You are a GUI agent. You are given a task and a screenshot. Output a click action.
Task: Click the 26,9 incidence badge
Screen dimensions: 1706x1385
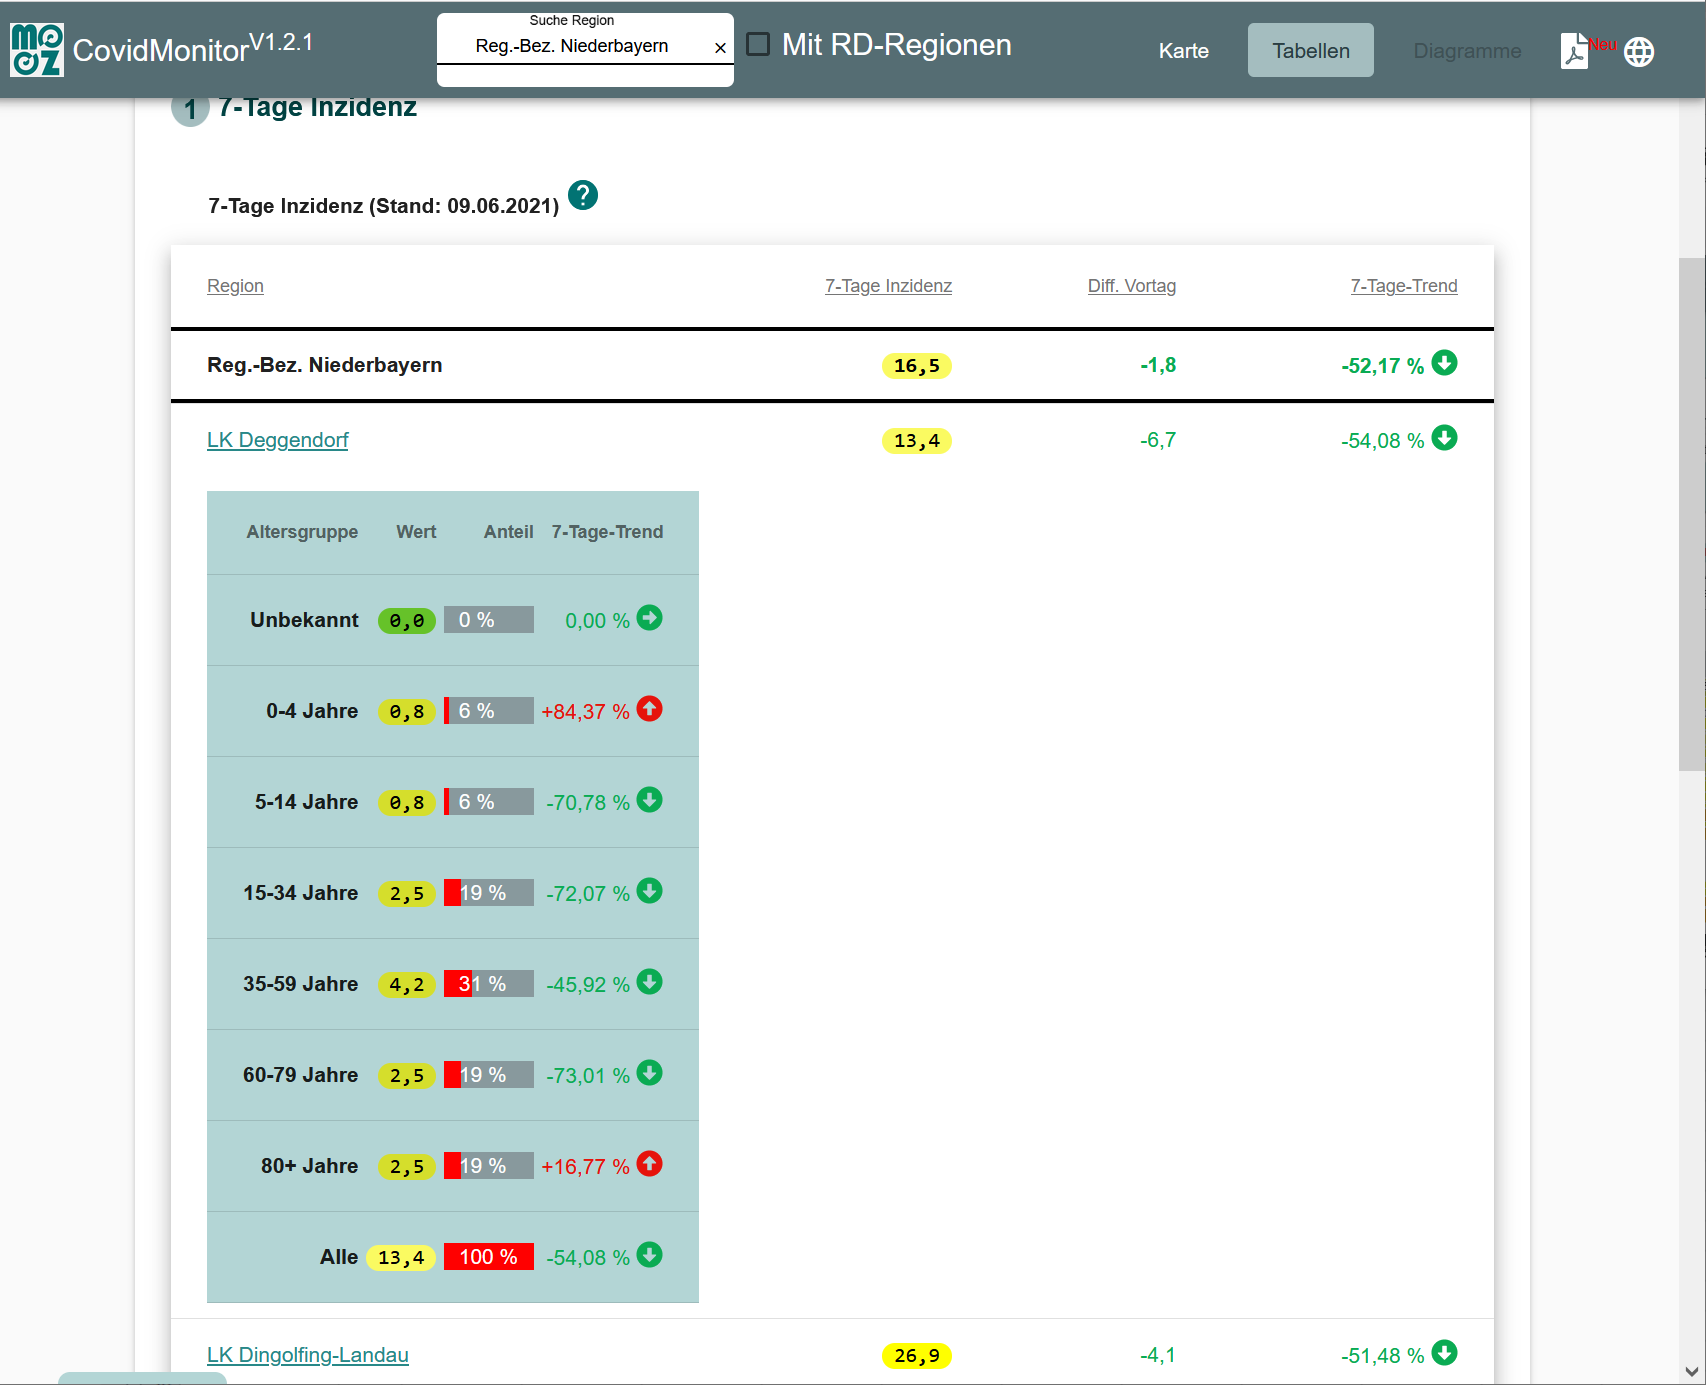pos(917,1356)
